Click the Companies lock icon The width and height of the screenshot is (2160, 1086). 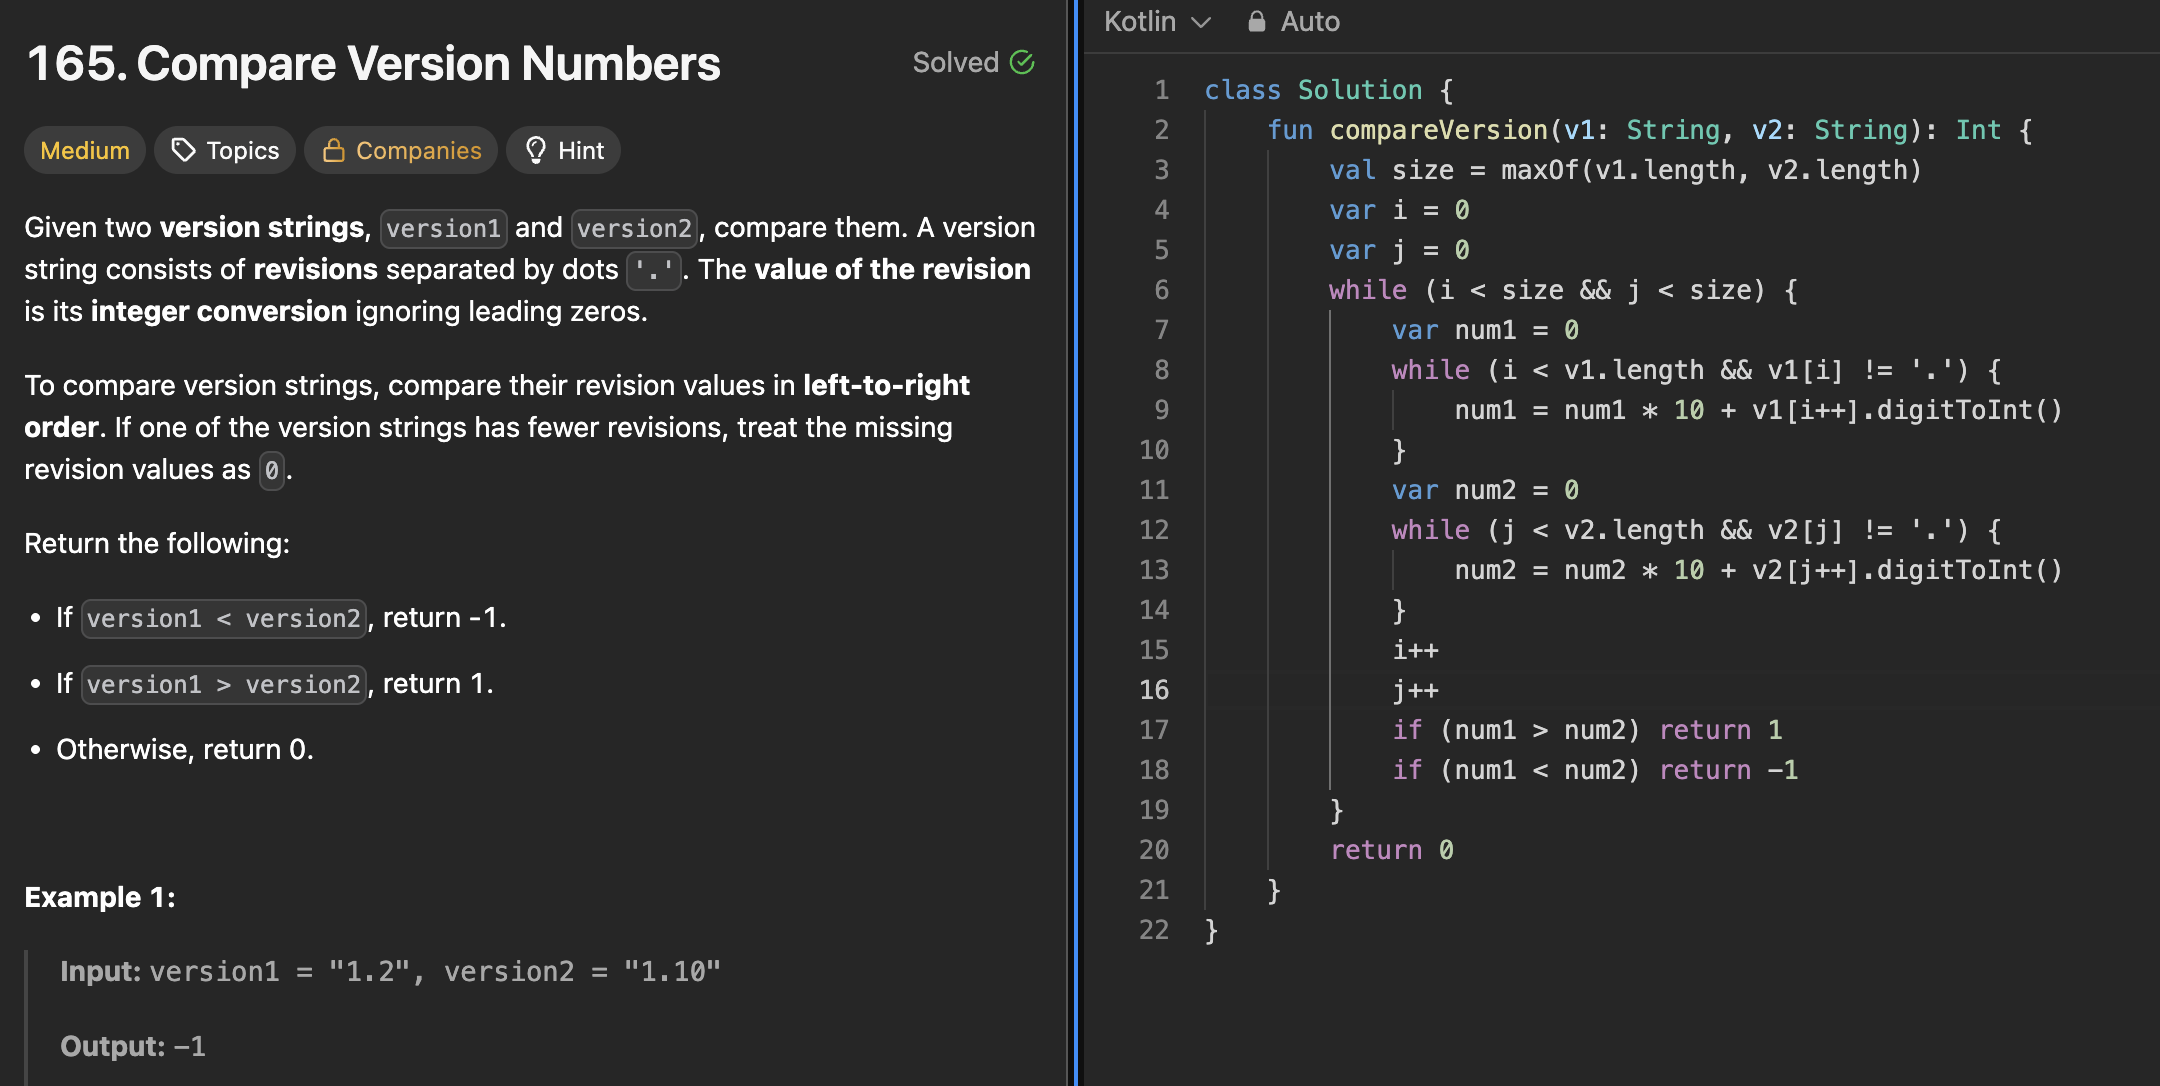[x=333, y=150]
